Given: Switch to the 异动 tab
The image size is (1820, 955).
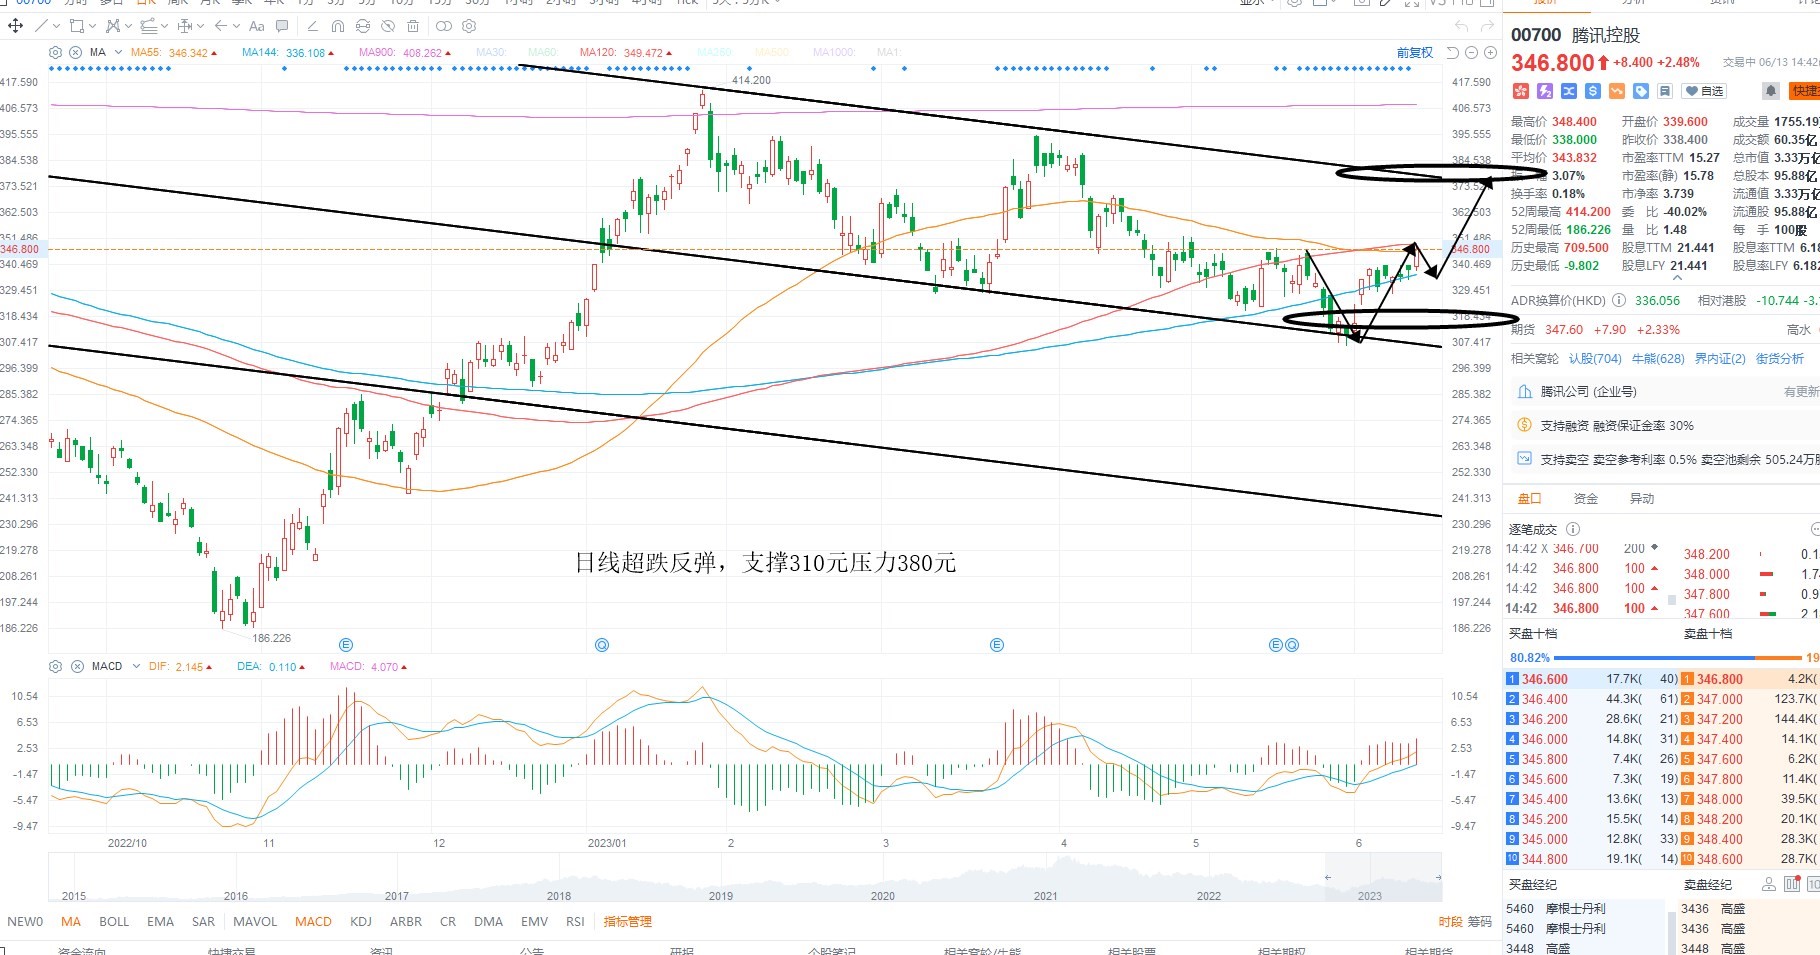Looking at the screenshot, I should click(x=1642, y=498).
